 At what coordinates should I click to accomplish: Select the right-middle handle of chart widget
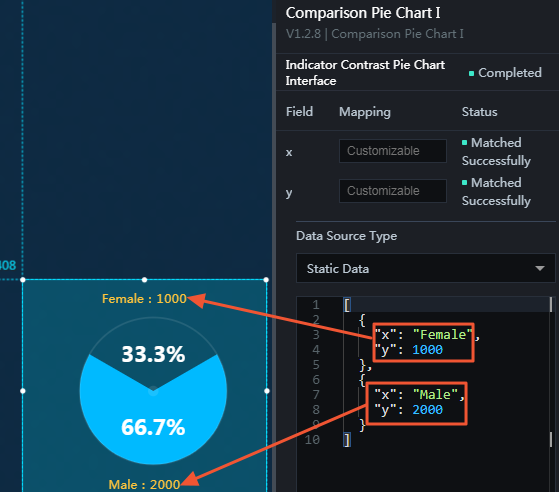[267, 391]
